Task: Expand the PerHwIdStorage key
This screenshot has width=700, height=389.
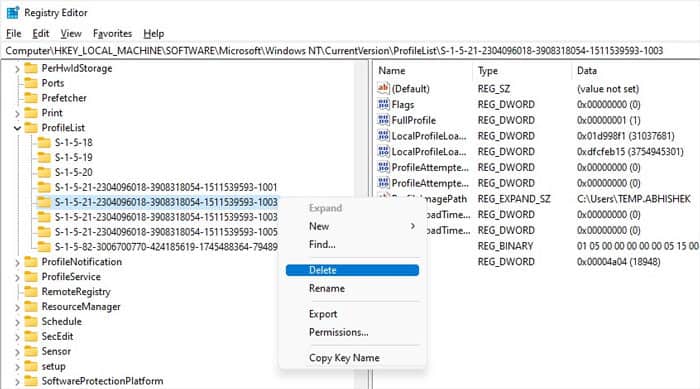Action: 17,69
